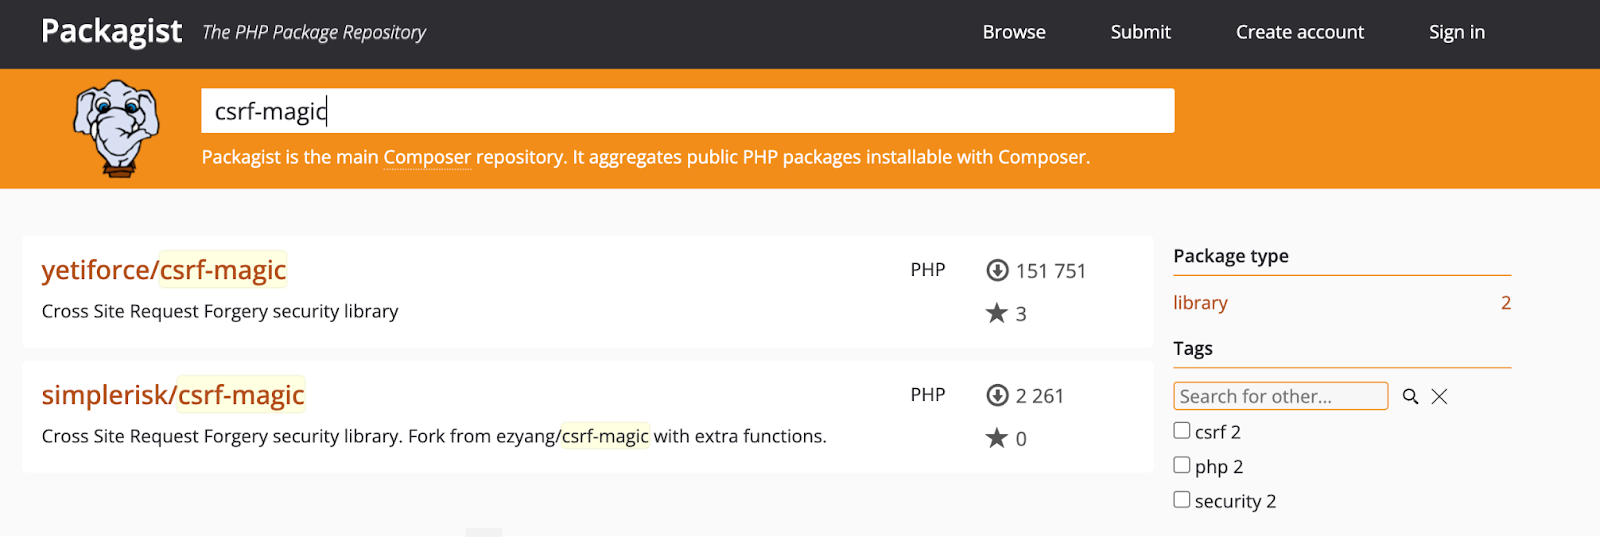Click star icon for yetiforce/csrf-magic

pyautogui.click(x=996, y=314)
